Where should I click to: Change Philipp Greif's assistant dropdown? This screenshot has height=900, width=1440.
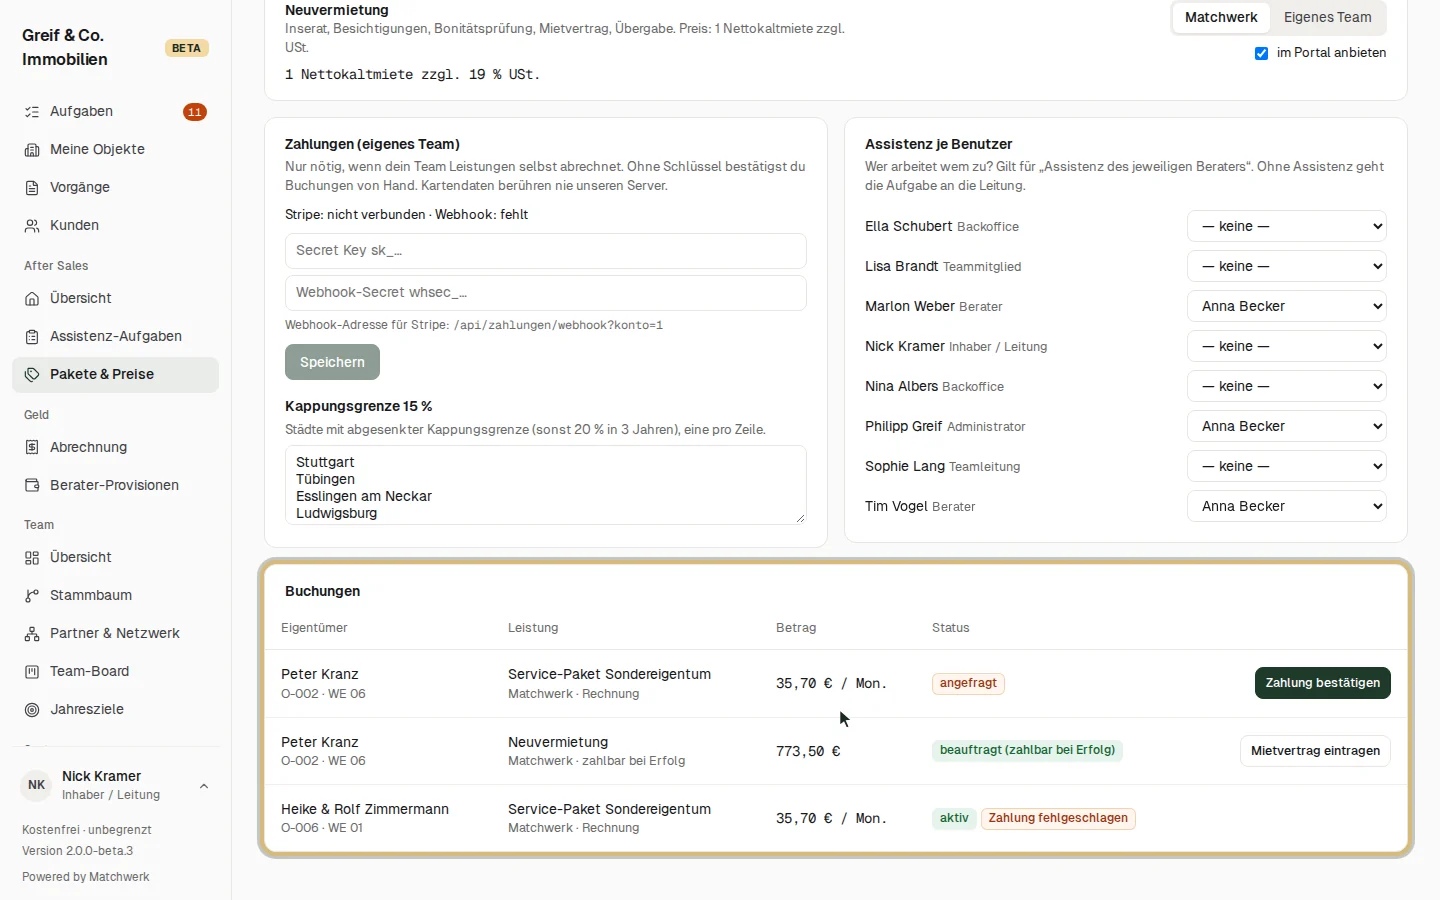click(1287, 426)
